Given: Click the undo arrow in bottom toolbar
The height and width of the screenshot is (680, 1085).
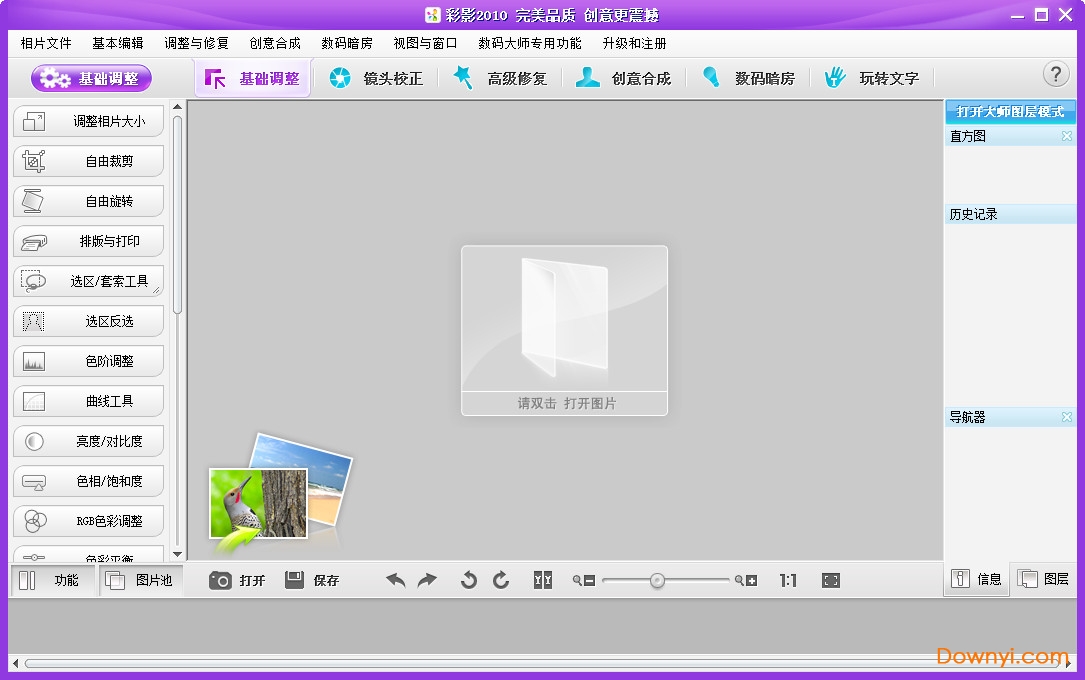Looking at the screenshot, I should tap(397, 579).
